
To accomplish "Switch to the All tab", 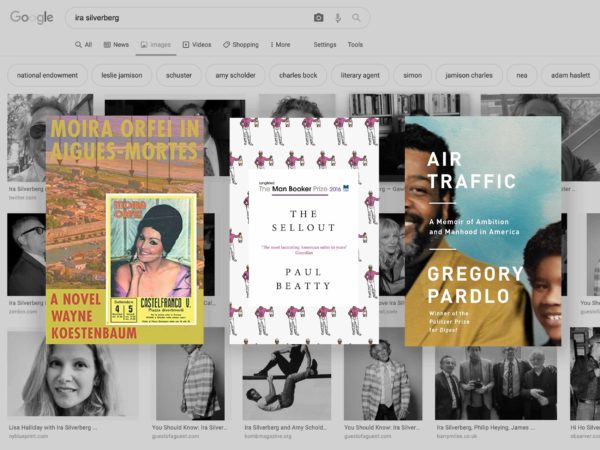I will (83, 45).
